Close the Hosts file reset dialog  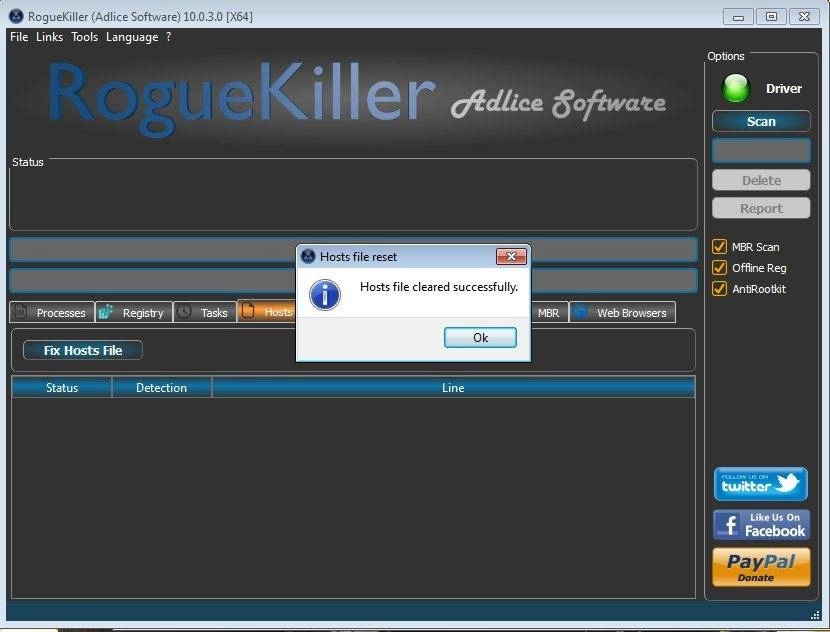click(511, 257)
